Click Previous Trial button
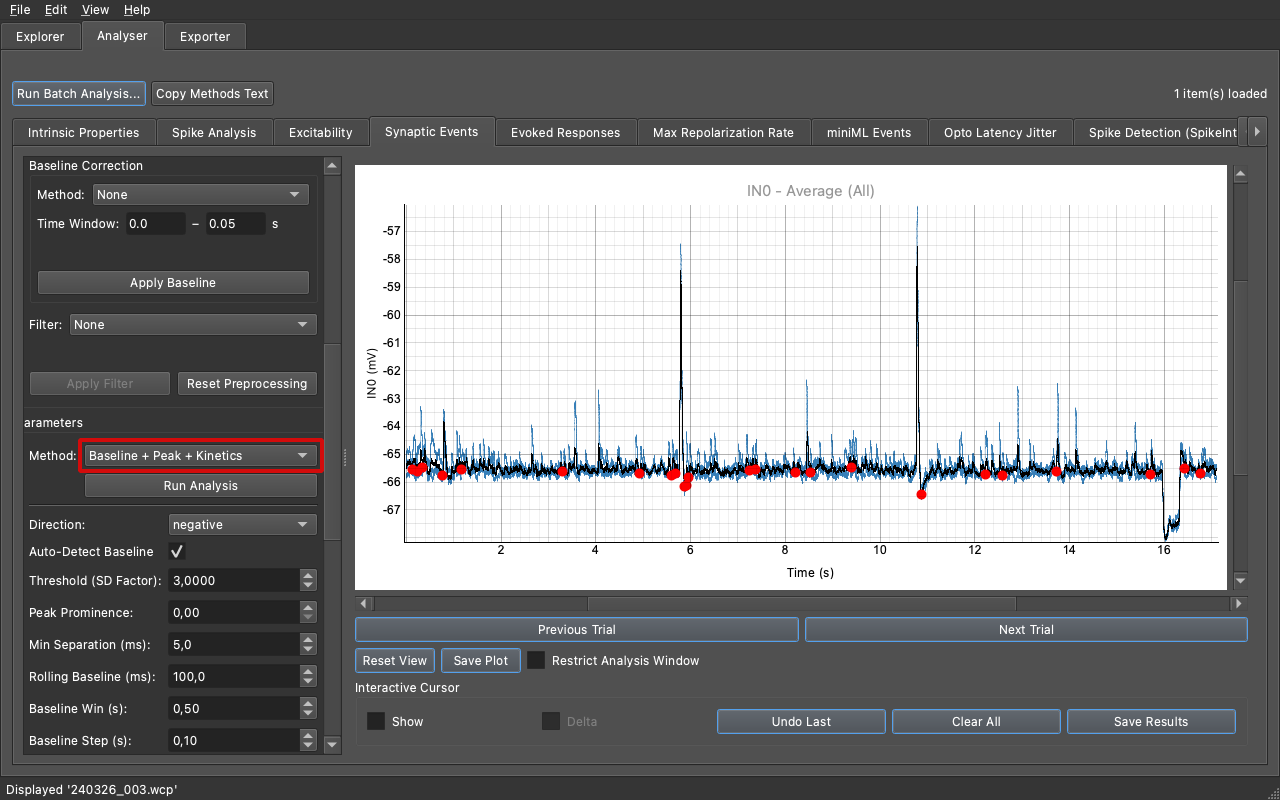This screenshot has height=800, width=1280. coord(577,630)
